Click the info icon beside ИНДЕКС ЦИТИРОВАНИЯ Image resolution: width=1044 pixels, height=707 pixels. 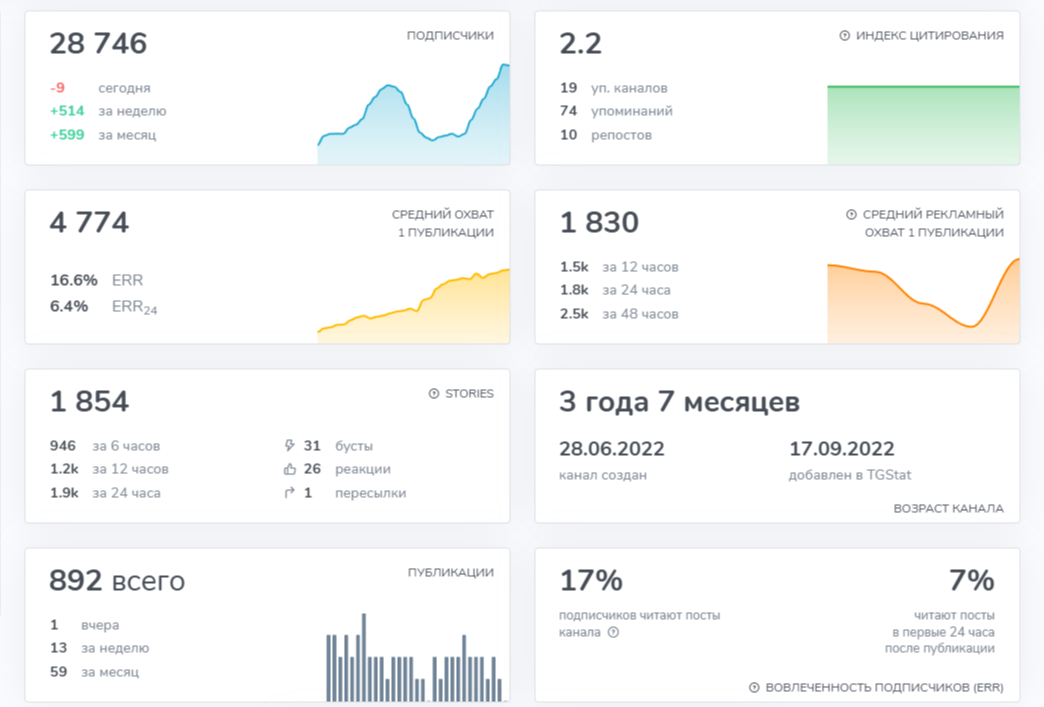click(844, 36)
